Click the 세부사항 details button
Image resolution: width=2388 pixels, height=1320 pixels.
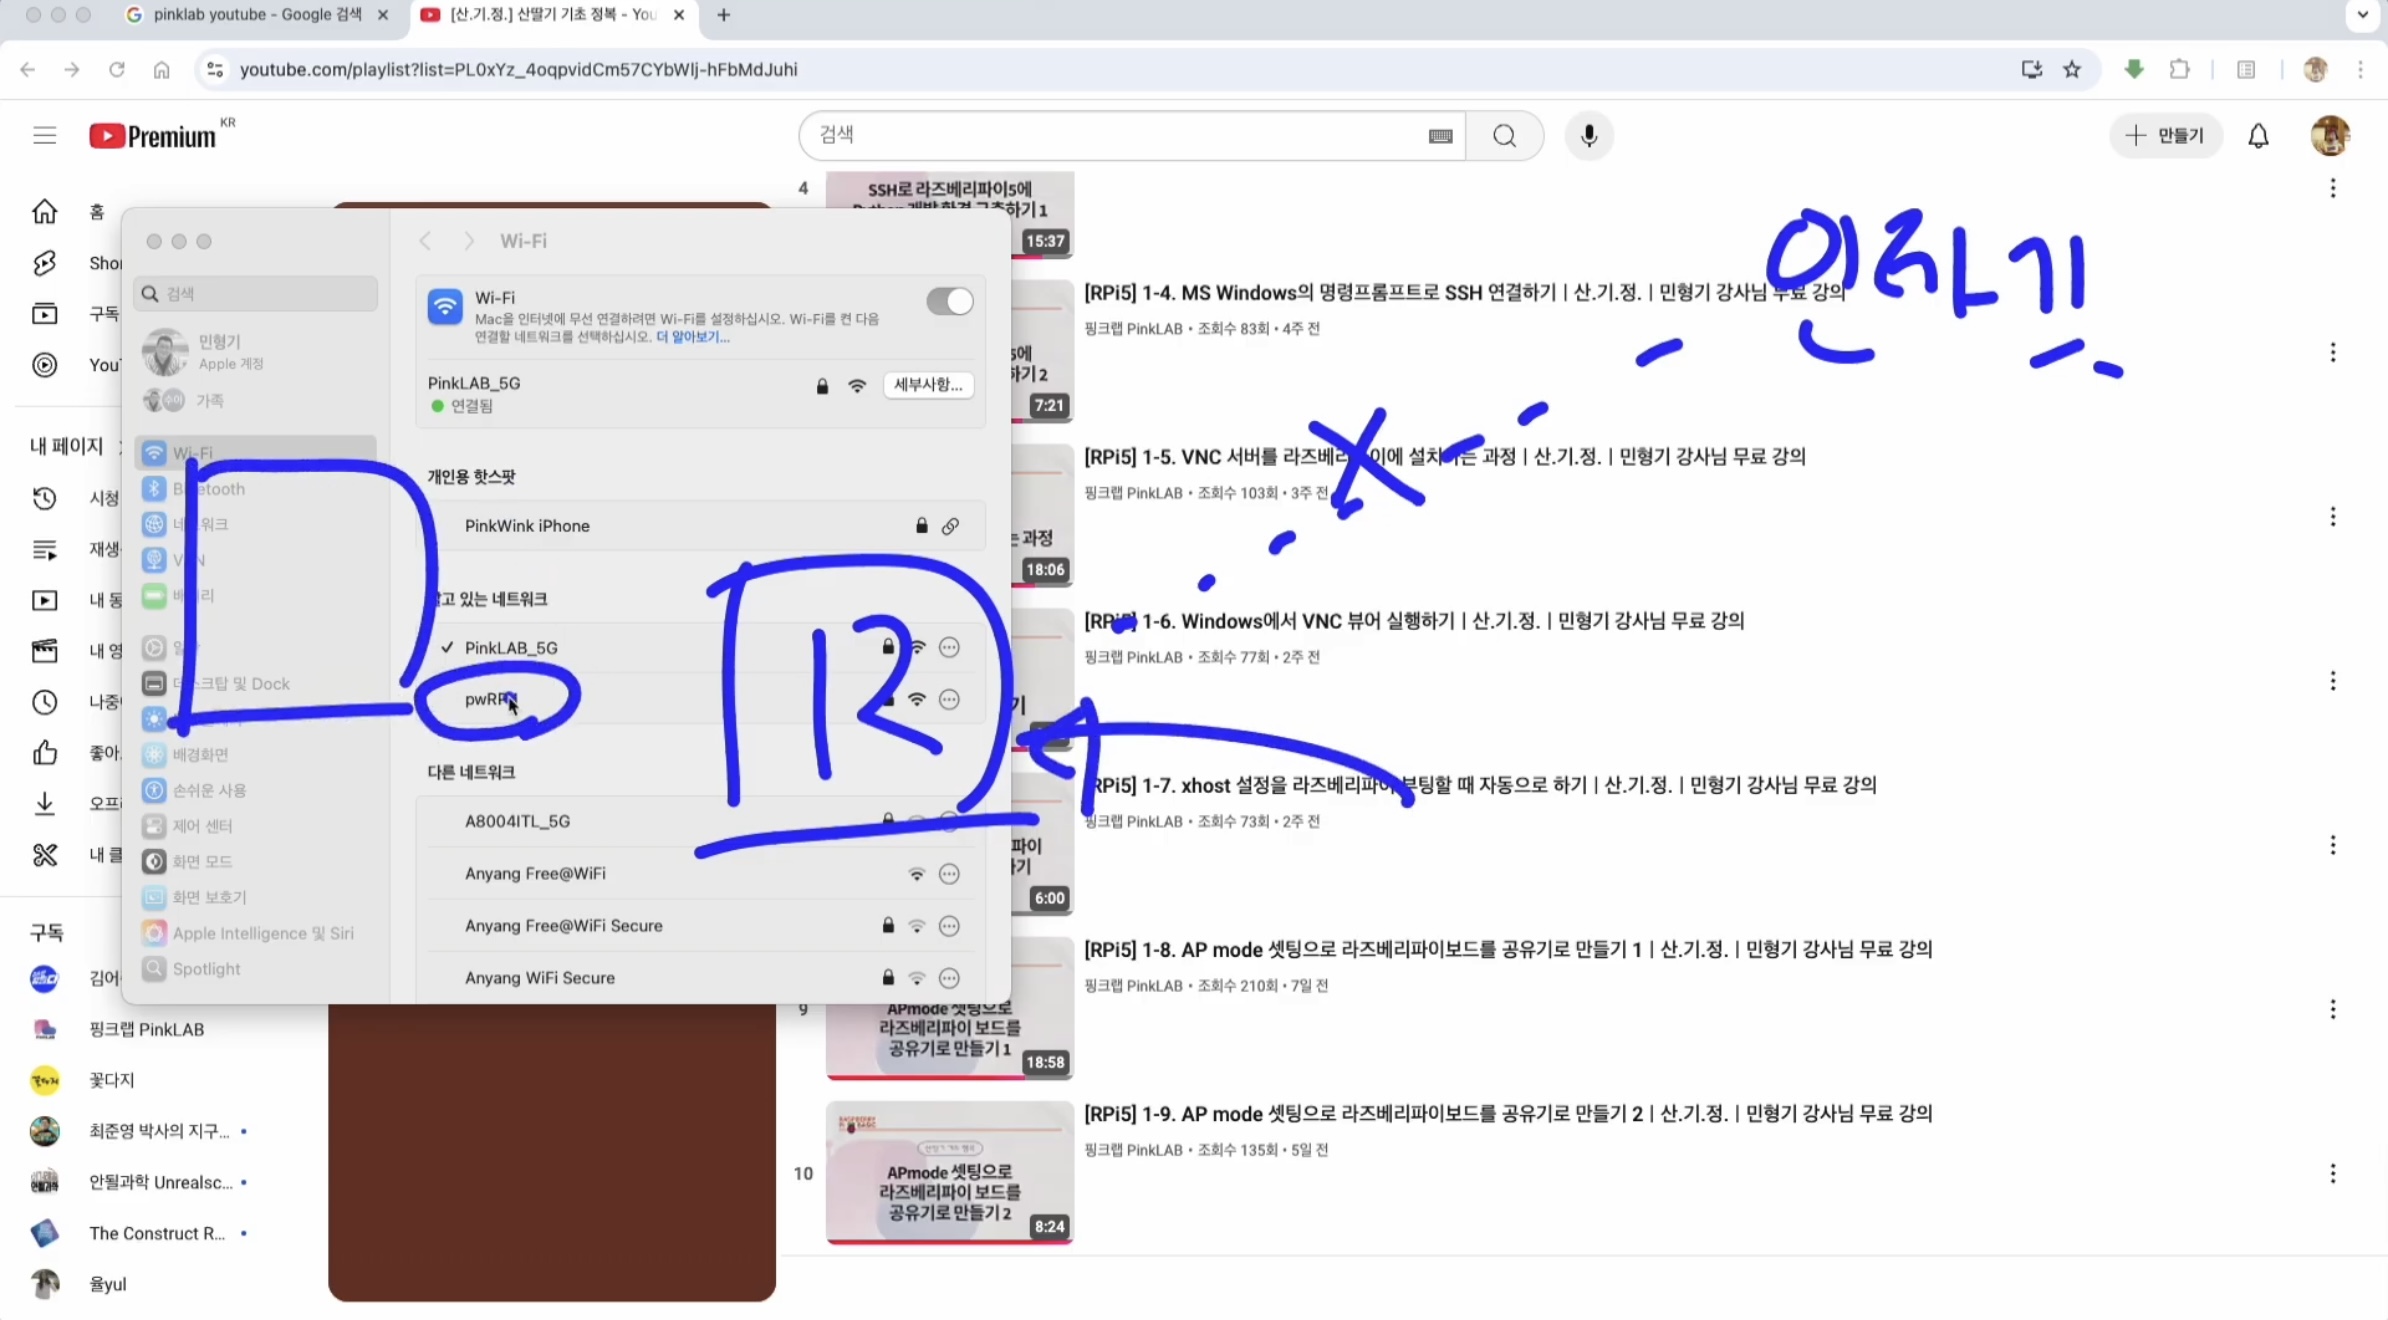(927, 385)
